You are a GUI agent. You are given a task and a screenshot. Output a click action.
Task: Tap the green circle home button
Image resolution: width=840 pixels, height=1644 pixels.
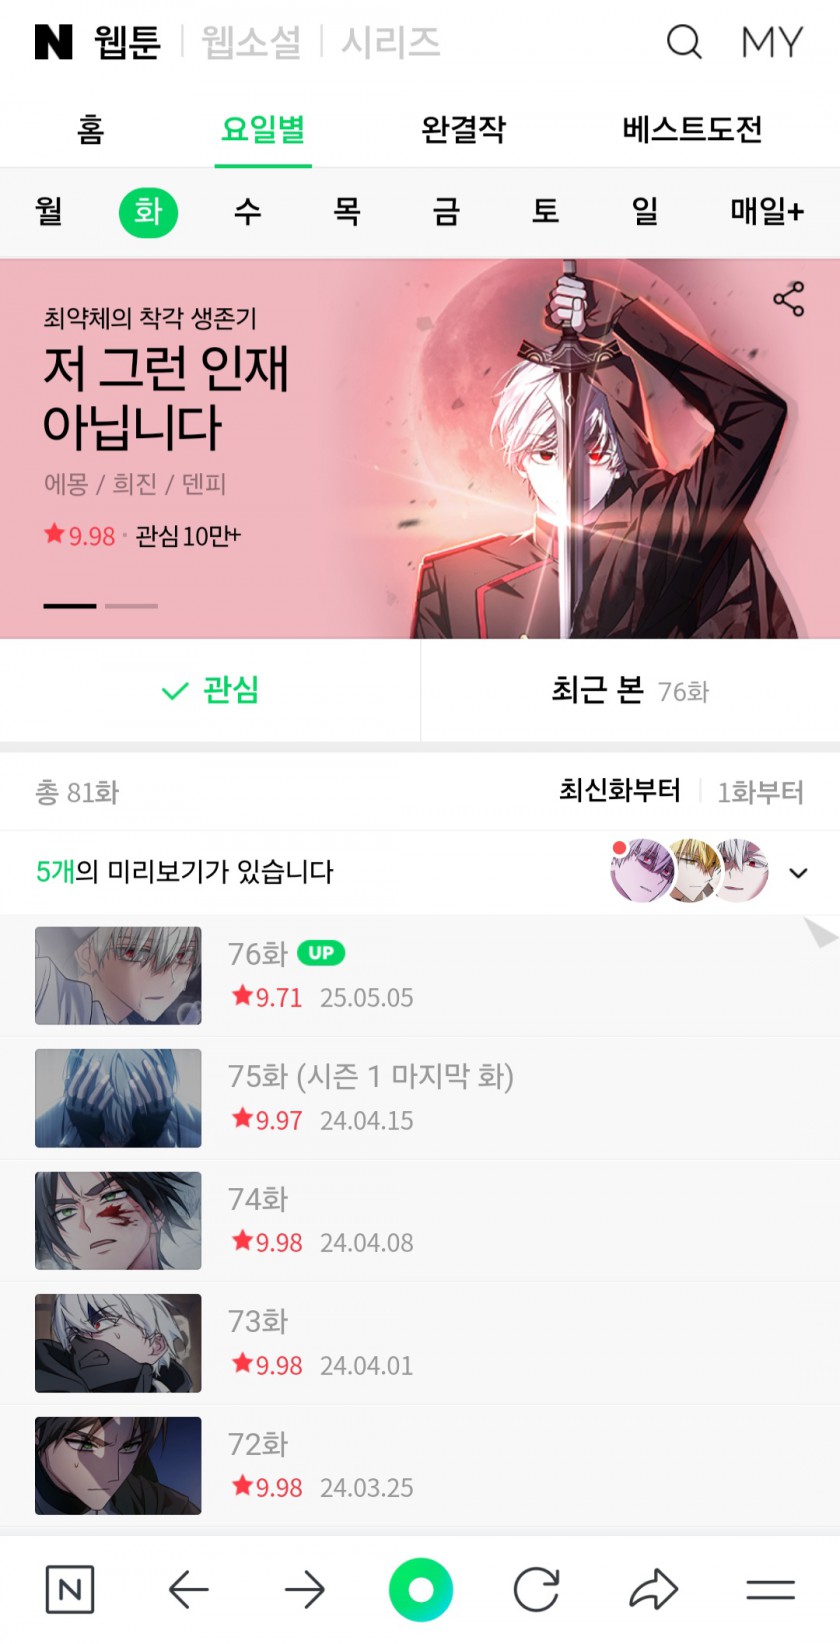click(x=421, y=1589)
